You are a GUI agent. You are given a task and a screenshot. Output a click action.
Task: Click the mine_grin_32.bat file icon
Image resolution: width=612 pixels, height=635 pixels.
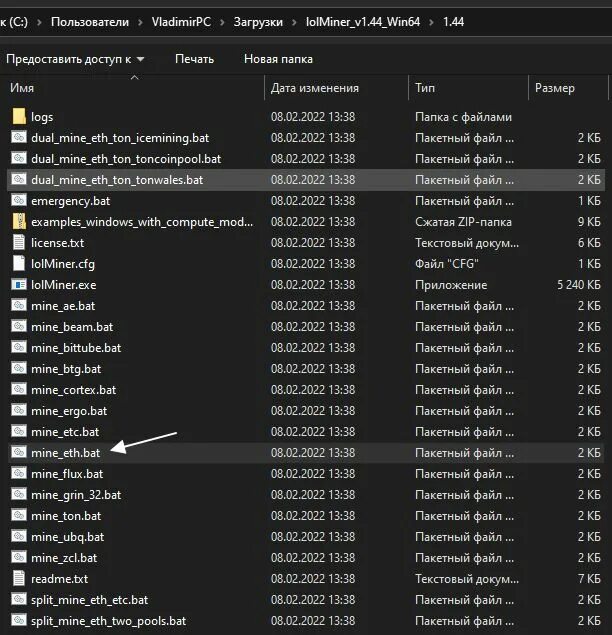tap(19, 494)
